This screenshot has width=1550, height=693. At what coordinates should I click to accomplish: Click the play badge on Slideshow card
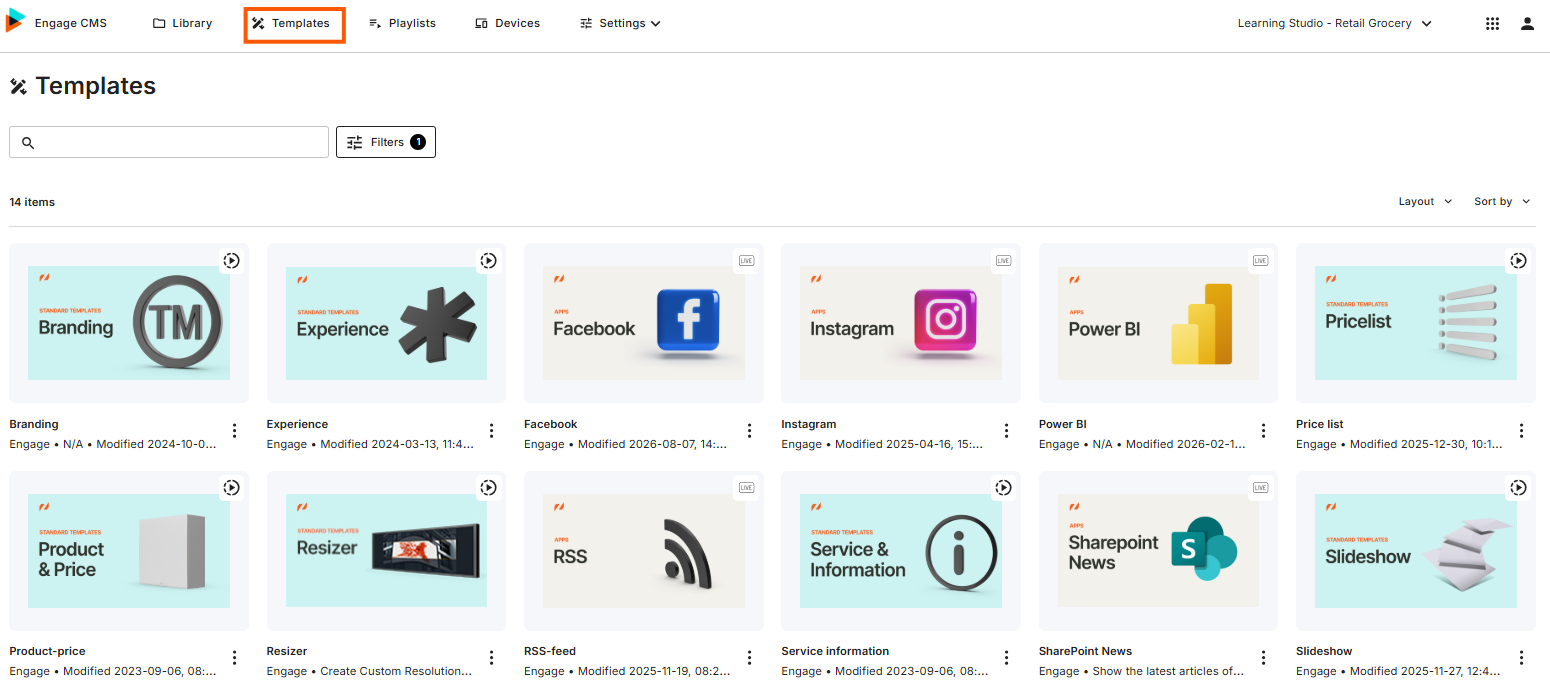[x=1518, y=487]
